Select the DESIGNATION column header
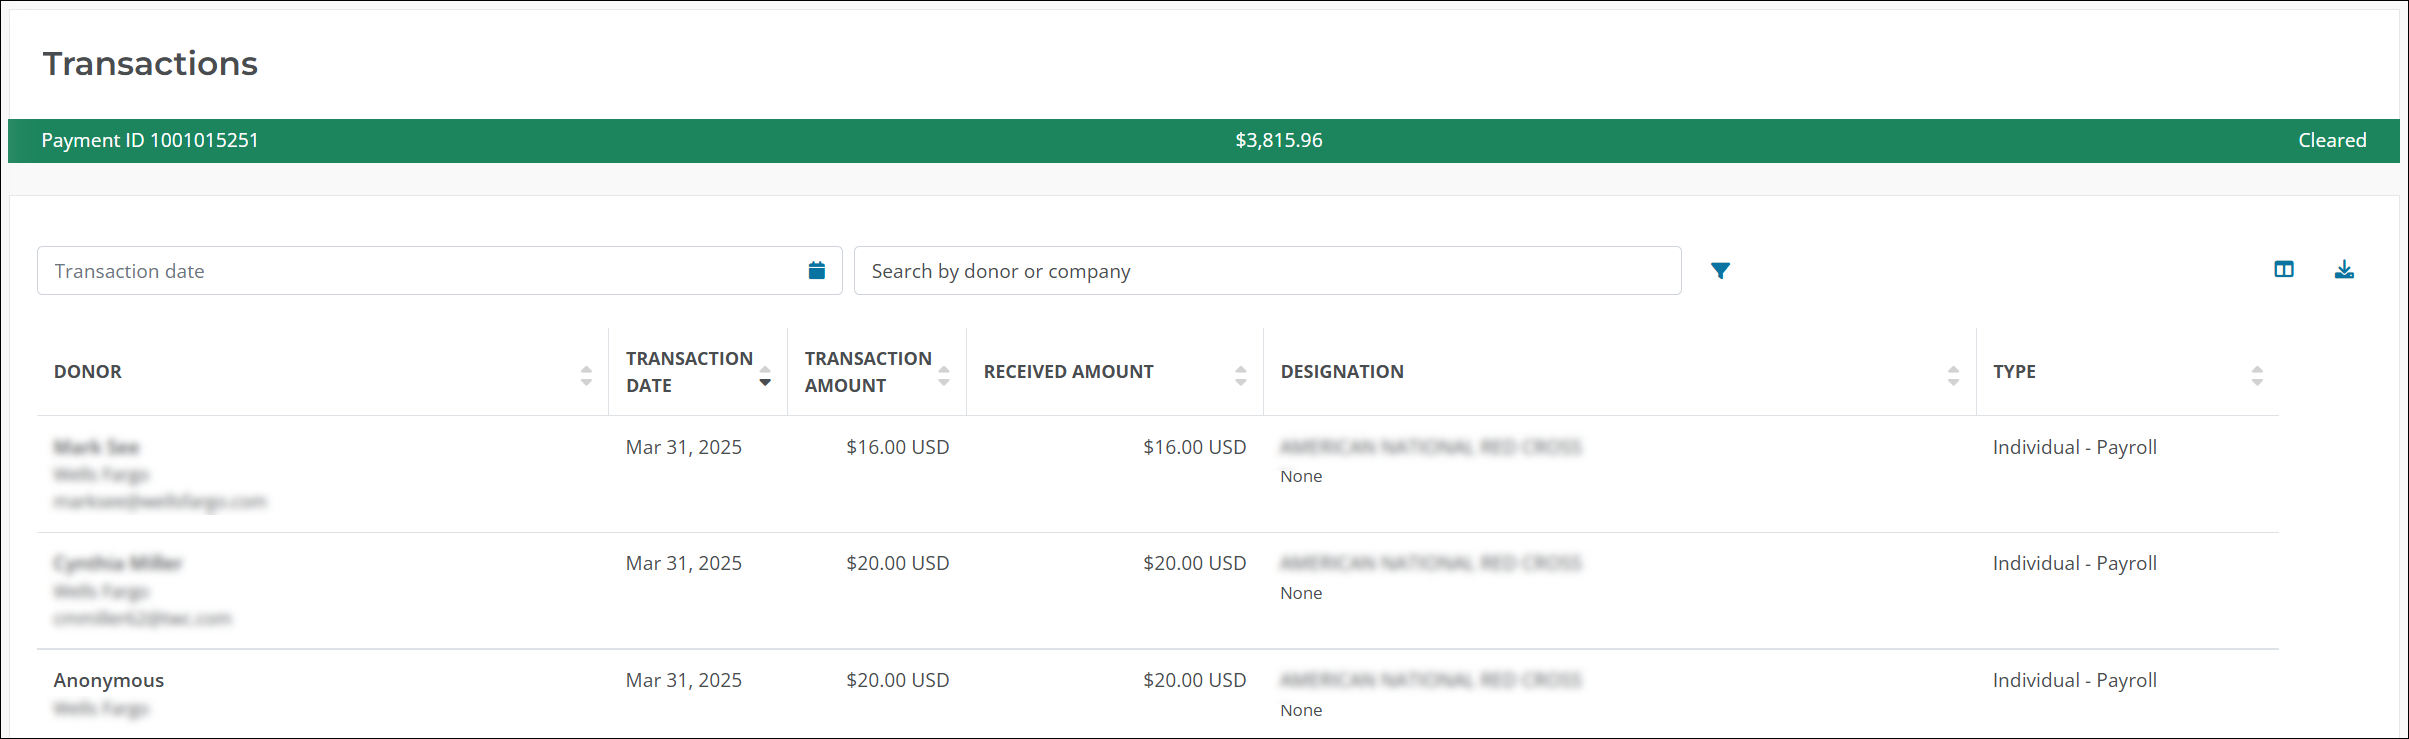 coord(1342,372)
